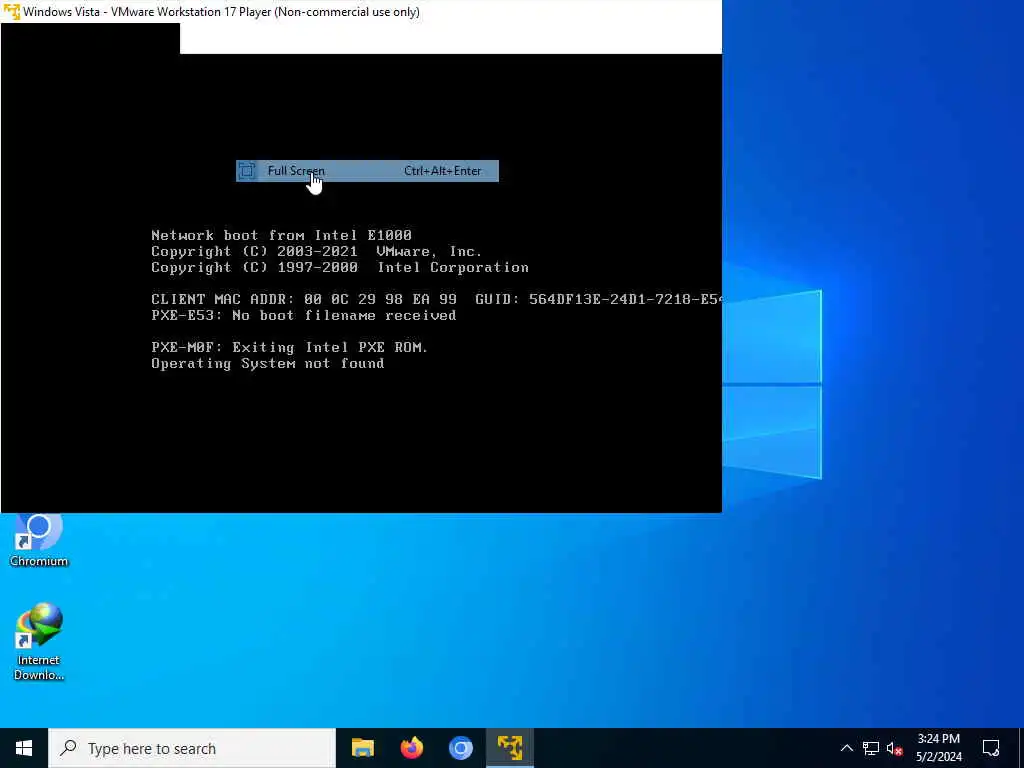Image resolution: width=1024 pixels, height=768 pixels.
Task: Click the VMware Player title bar icon
Action: (x=12, y=12)
